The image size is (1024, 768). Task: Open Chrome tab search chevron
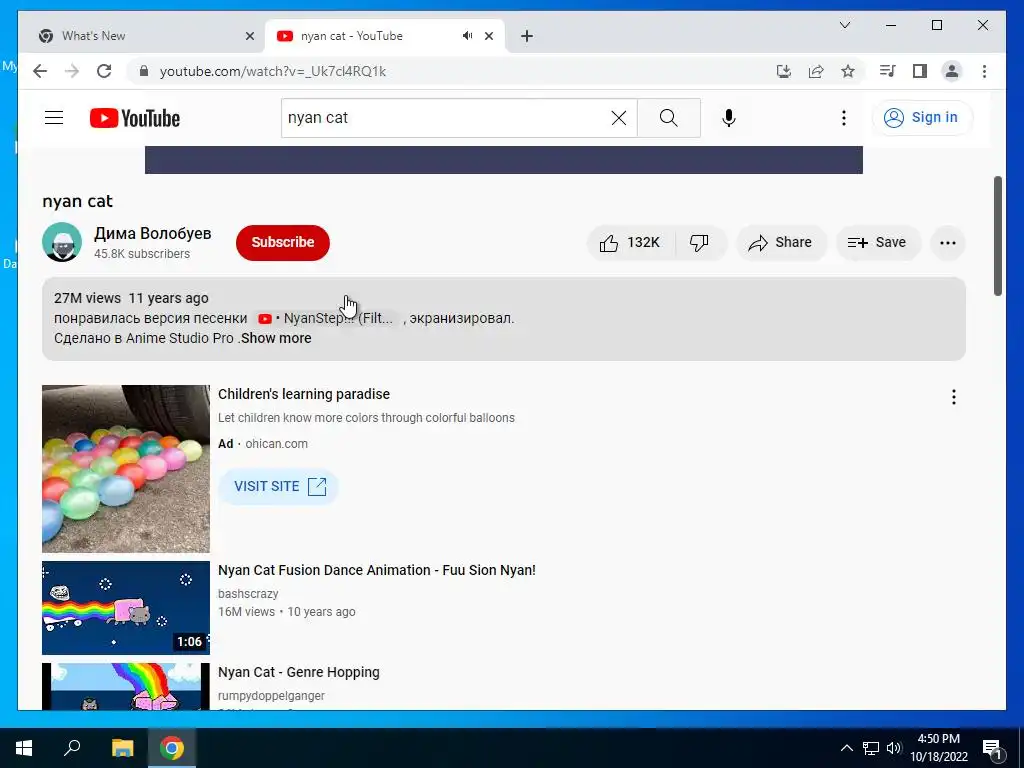pos(844,25)
